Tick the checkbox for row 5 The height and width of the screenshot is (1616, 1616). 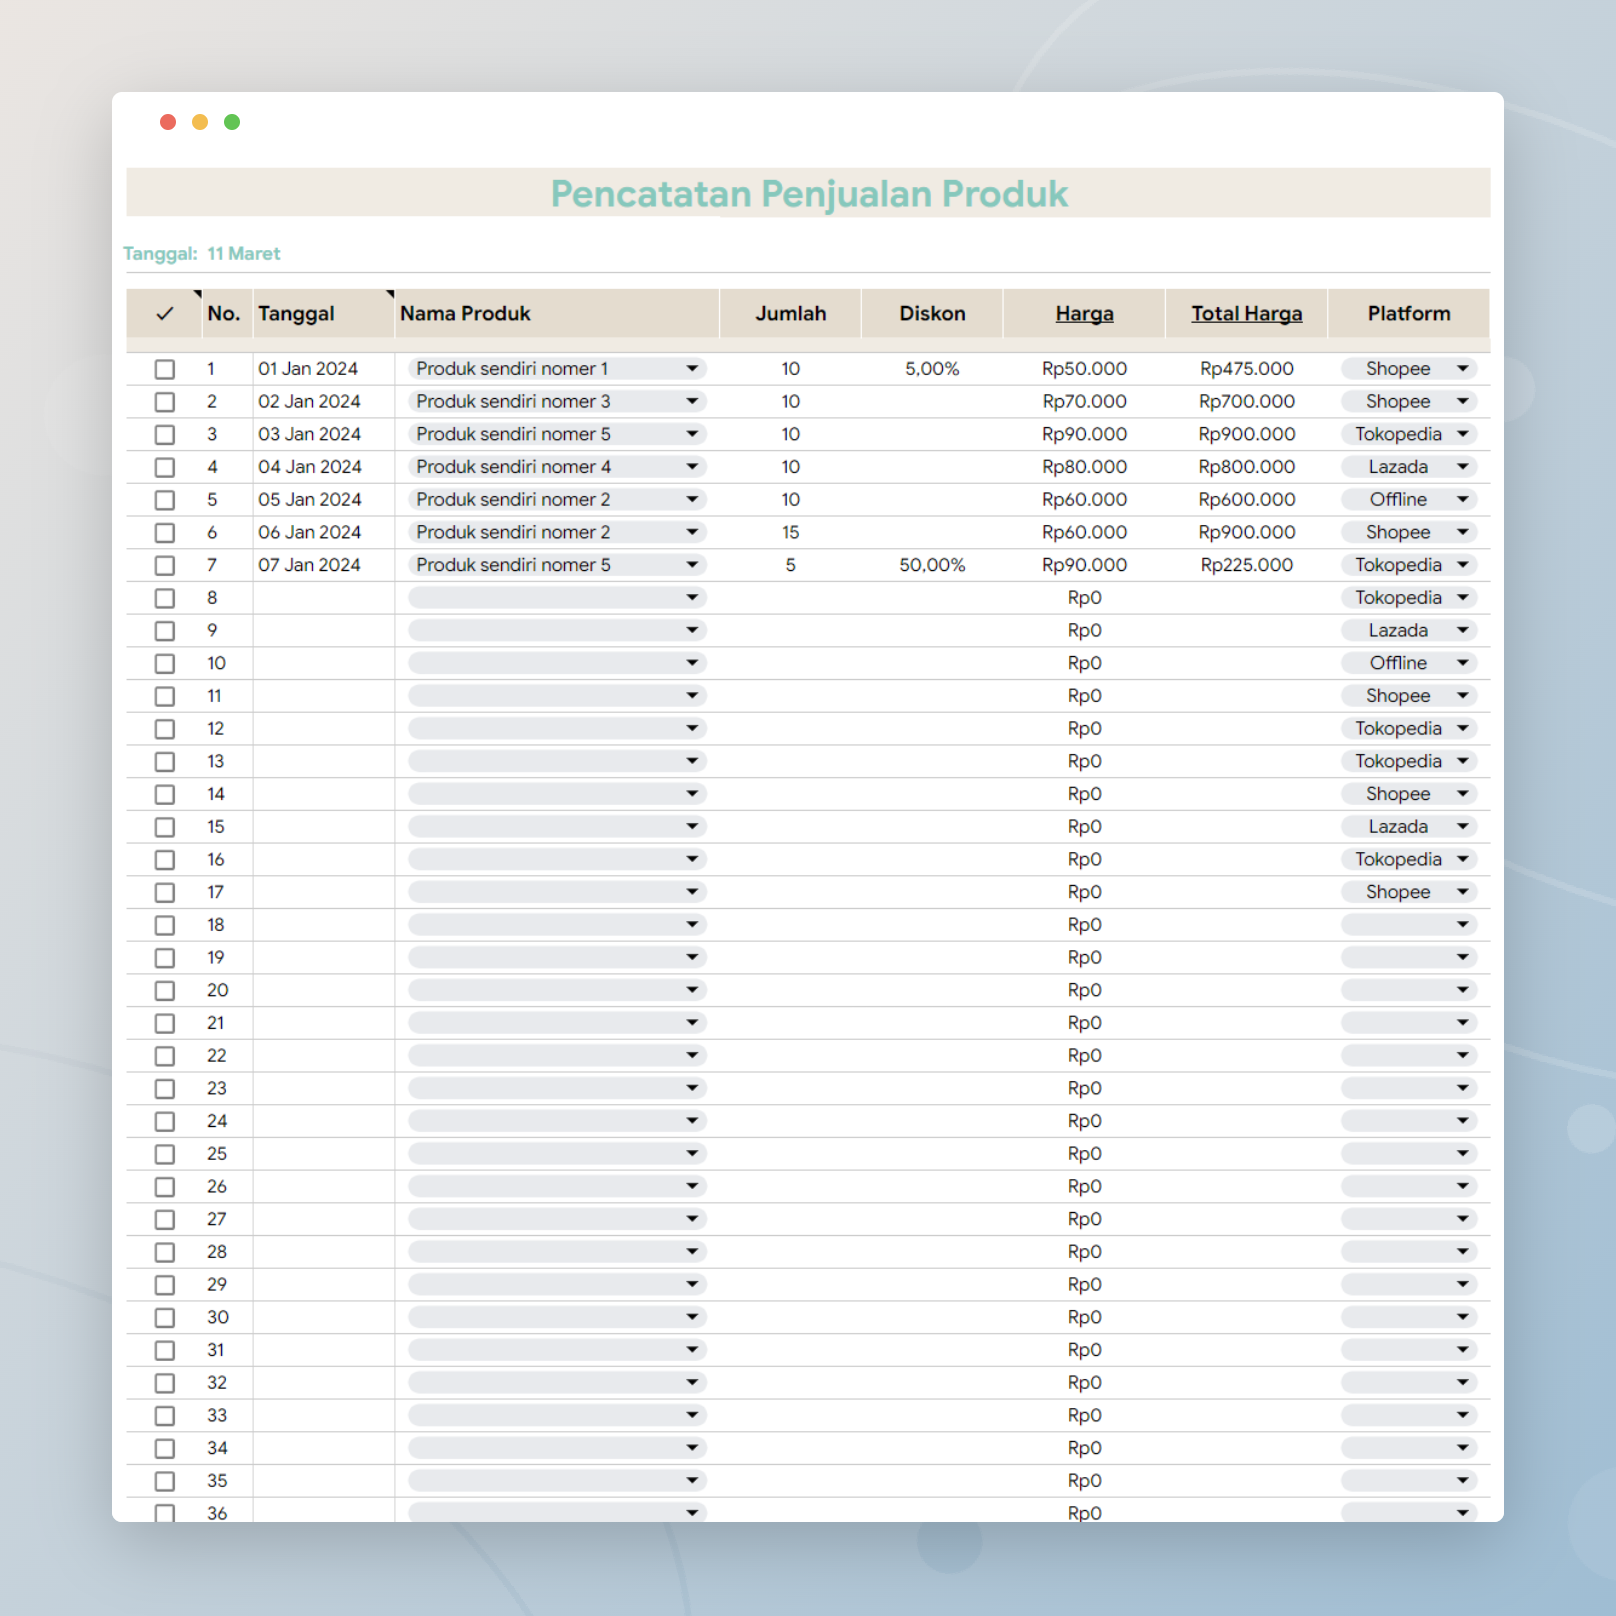click(165, 500)
